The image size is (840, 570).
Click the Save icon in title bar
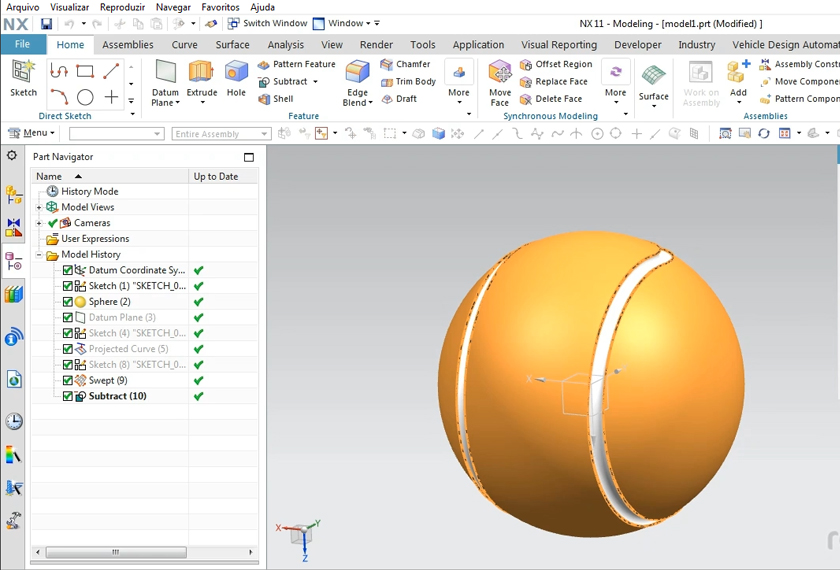[x=46, y=24]
